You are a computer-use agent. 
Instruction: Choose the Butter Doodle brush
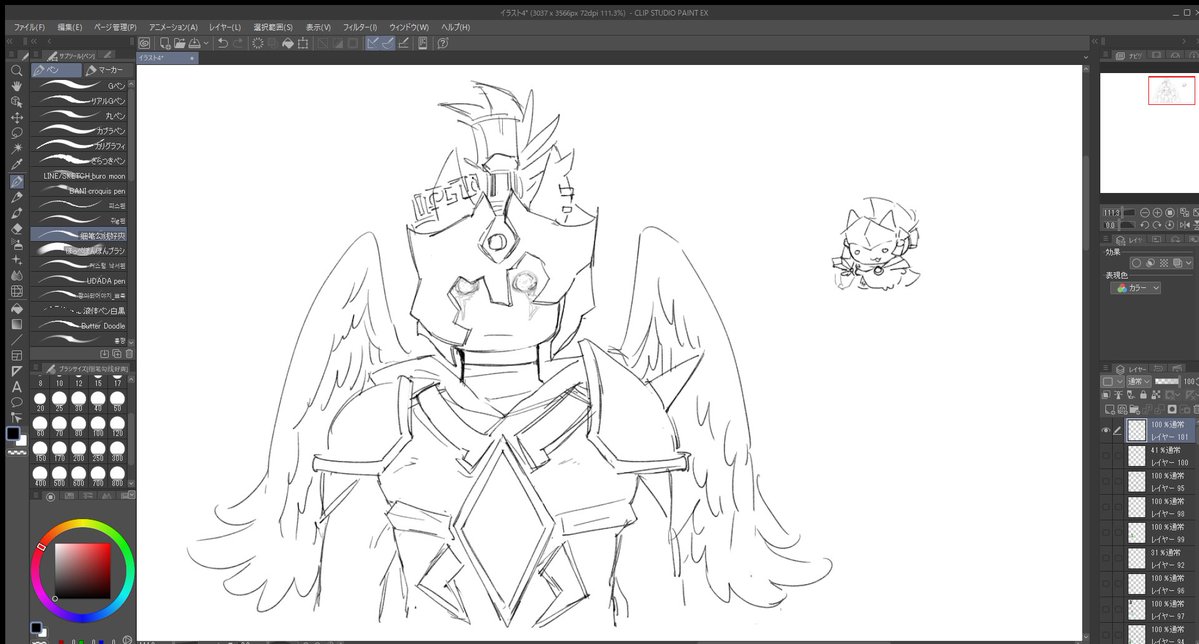(80, 326)
